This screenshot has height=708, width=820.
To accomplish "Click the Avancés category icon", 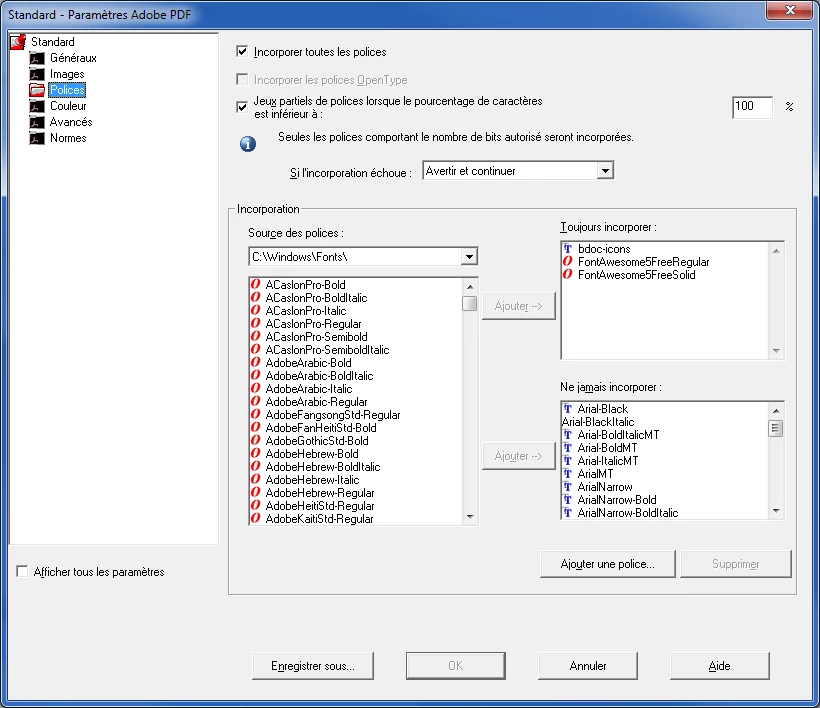I will tap(37, 122).
